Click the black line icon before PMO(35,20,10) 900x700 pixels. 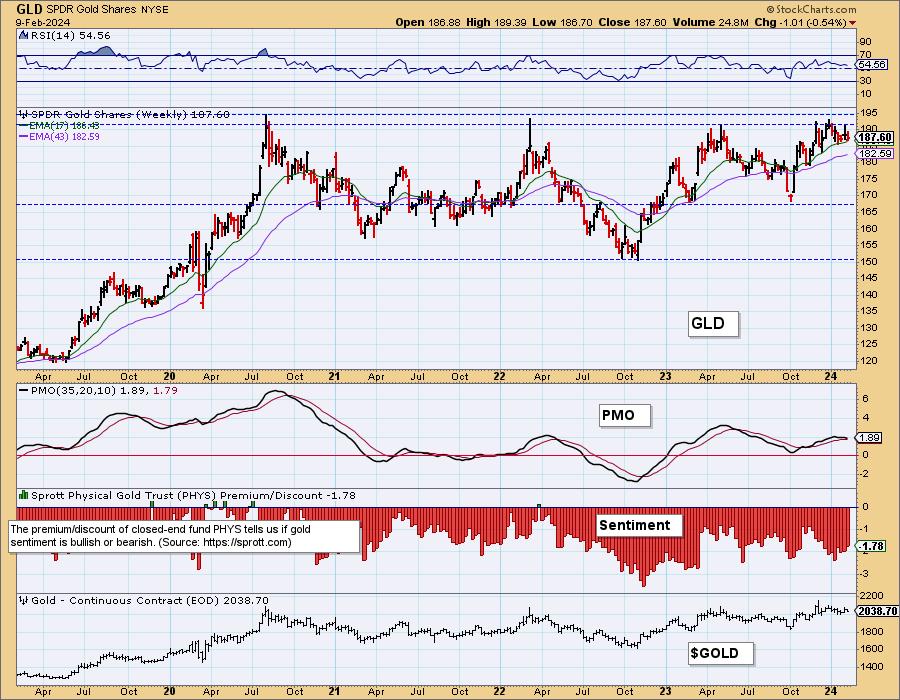pyautogui.click(x=24, y=390)
